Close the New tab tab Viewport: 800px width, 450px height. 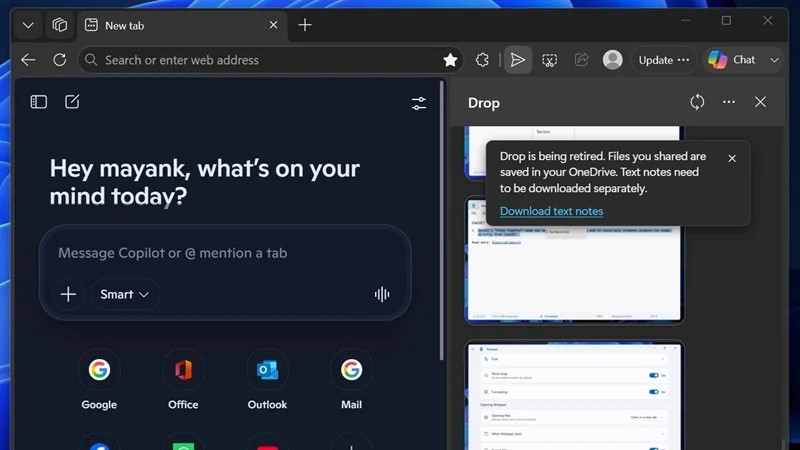pos(273,25)
